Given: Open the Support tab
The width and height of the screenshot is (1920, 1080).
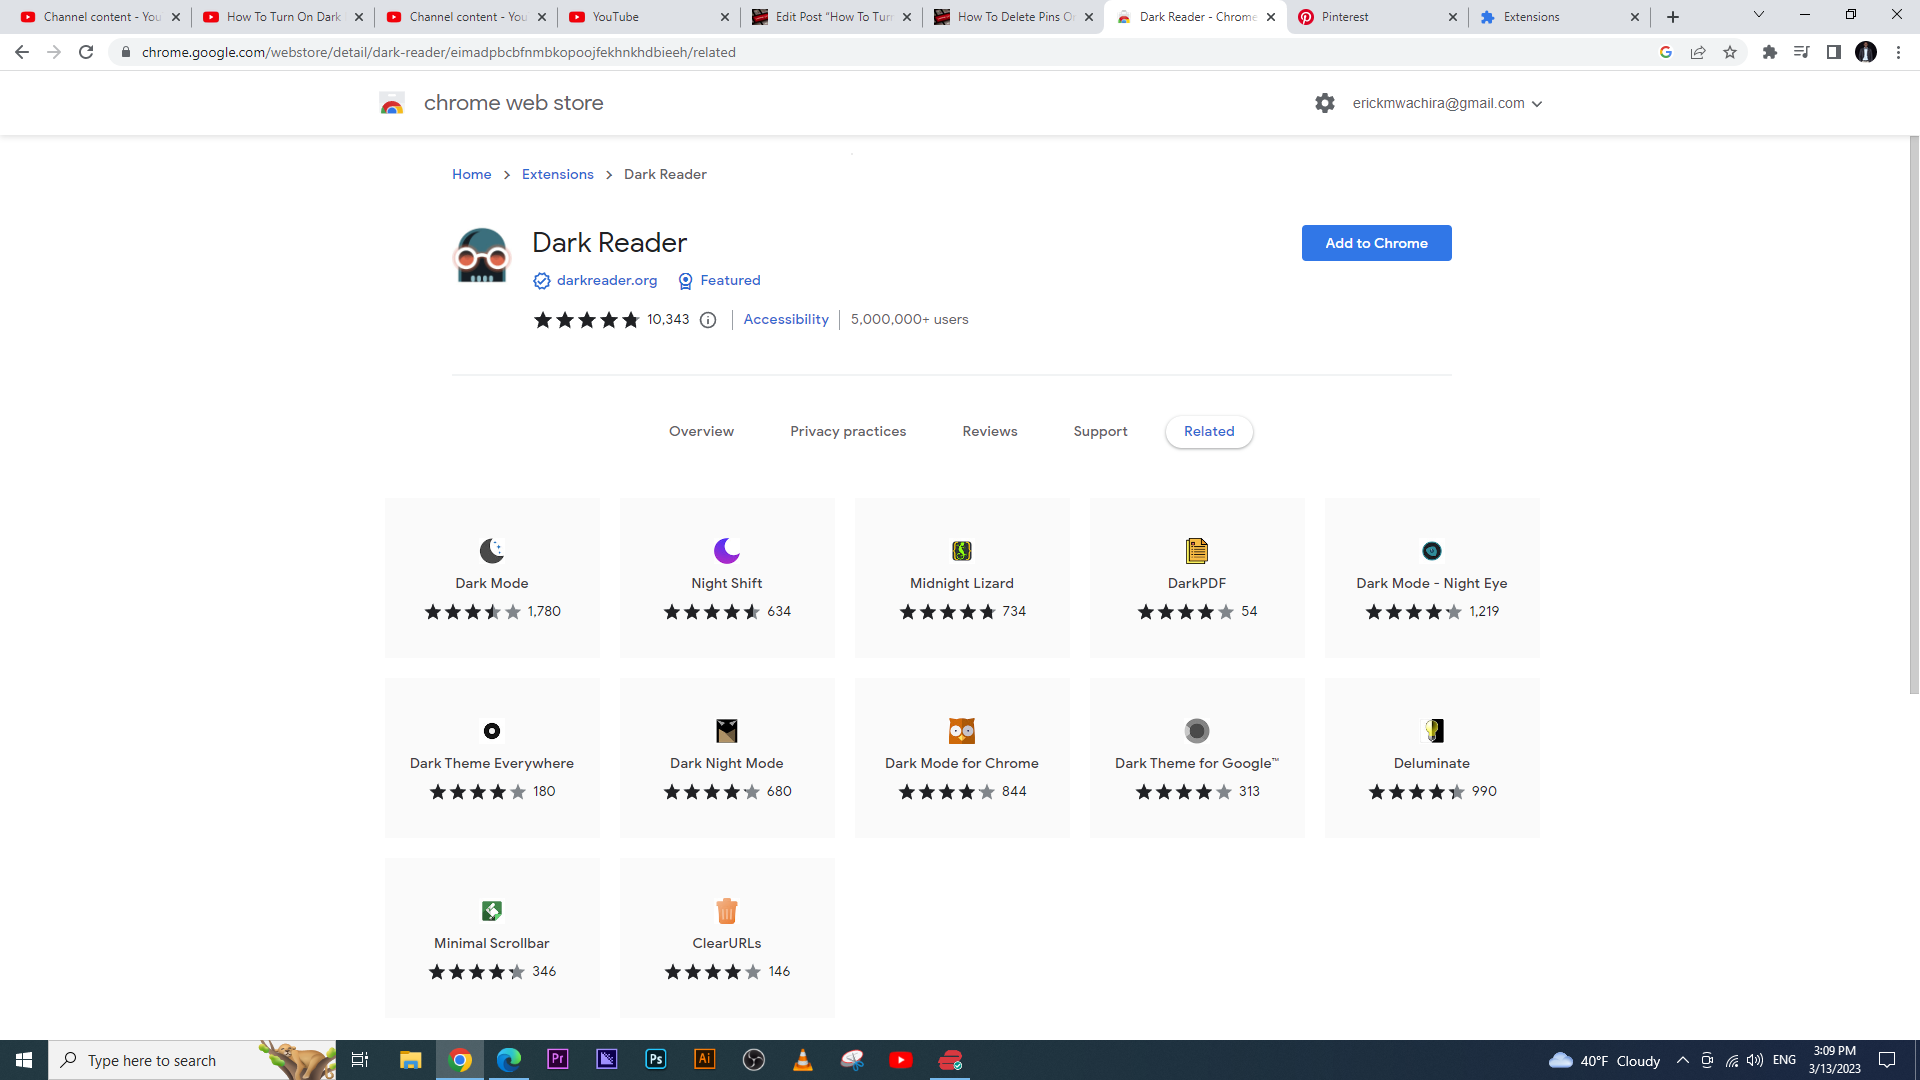Looking at the screenshot, I should tap(1100, 432).
